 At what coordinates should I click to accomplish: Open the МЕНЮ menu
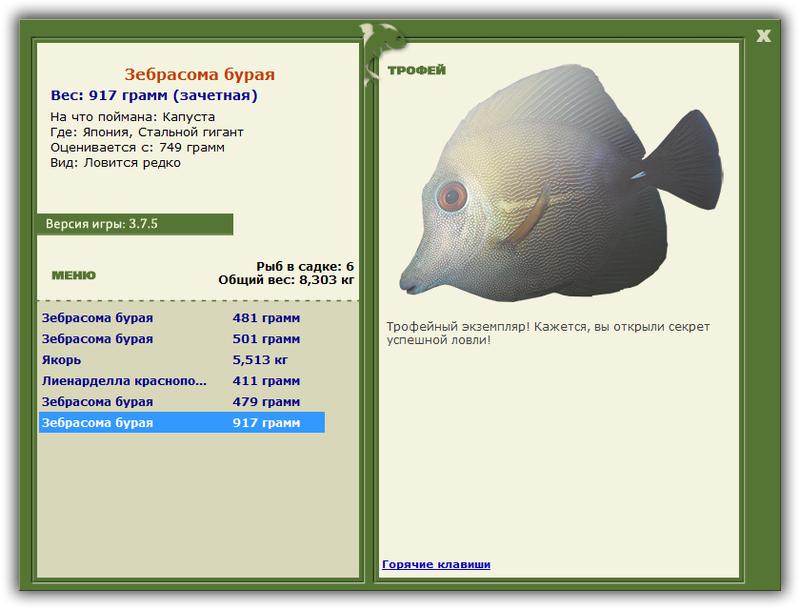73,275
